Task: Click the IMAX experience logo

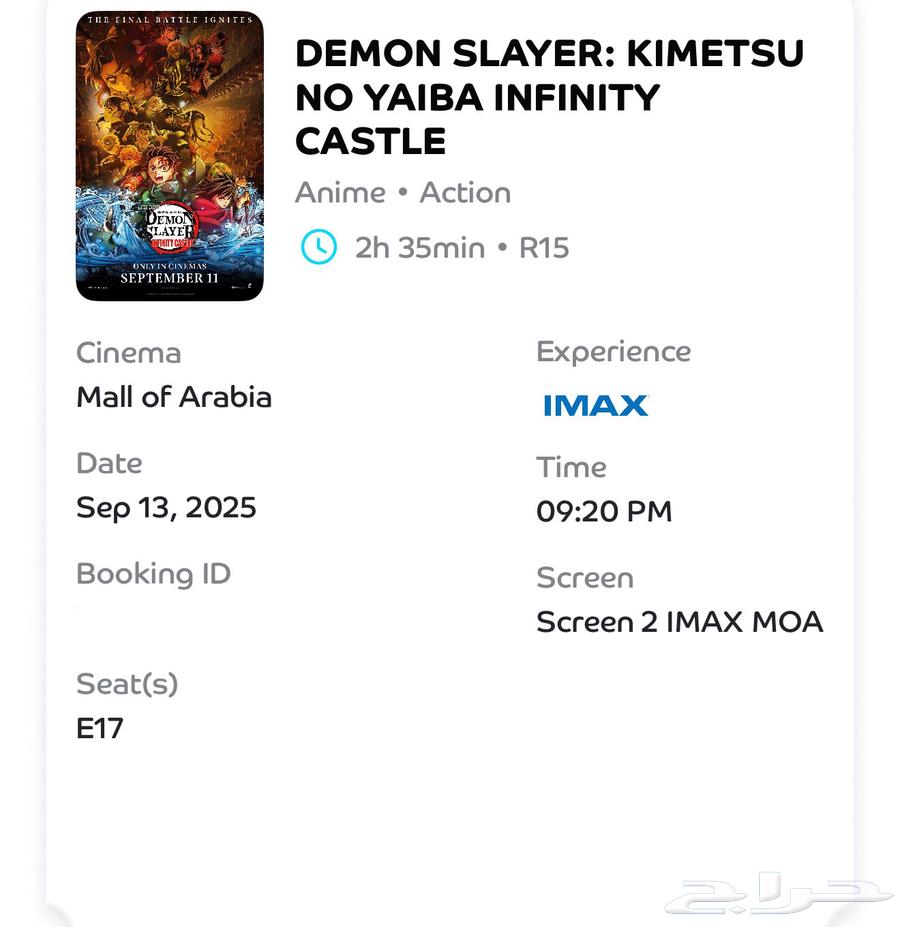Action: (x=596, y=405)
